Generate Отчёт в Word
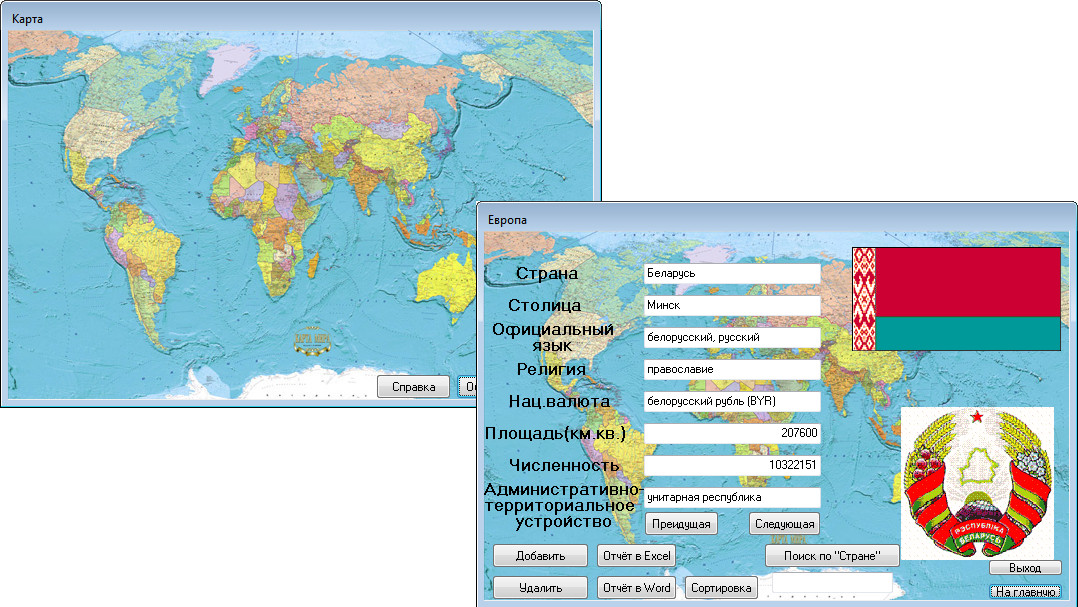Screen dimensions: 1078x607 pos(636,588)
